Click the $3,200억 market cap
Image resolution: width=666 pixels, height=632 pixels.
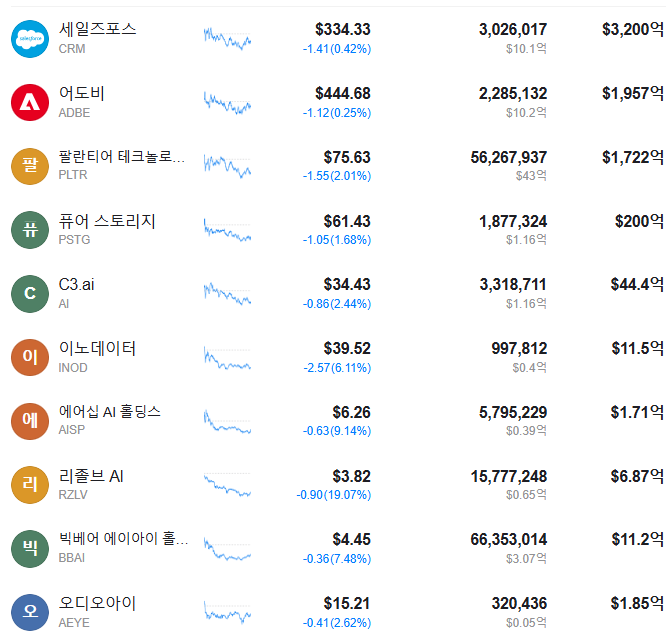[633, 29]
